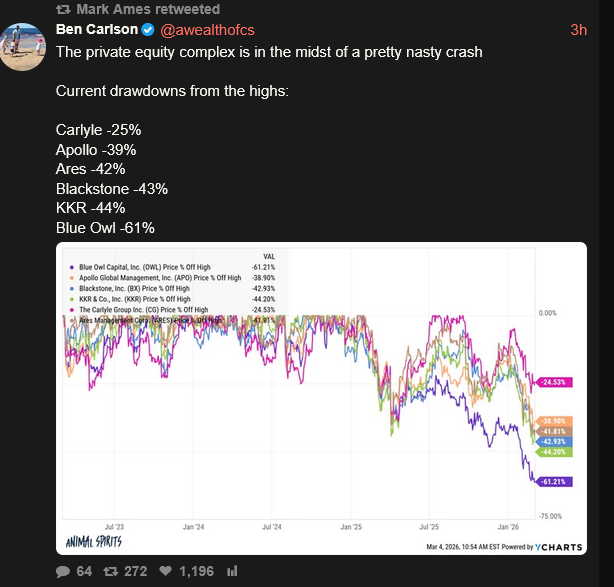
Task: Click the 3h timestamp link
Action: pos(578,30)
